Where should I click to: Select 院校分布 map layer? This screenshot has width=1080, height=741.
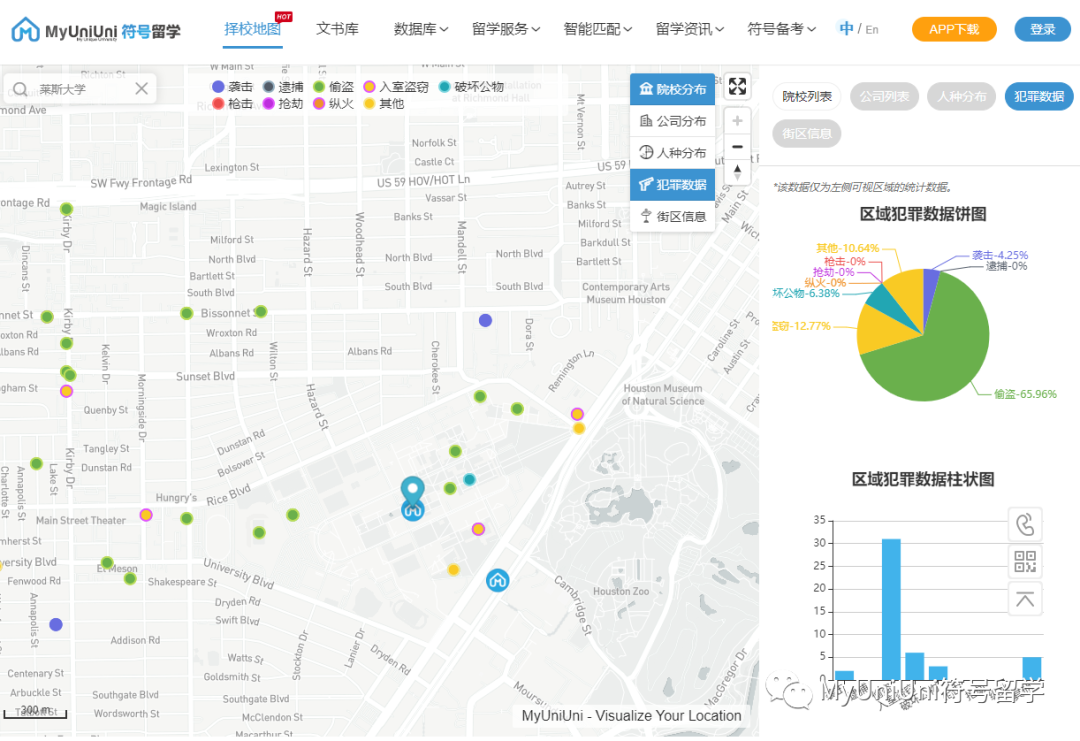pos(672,89)
